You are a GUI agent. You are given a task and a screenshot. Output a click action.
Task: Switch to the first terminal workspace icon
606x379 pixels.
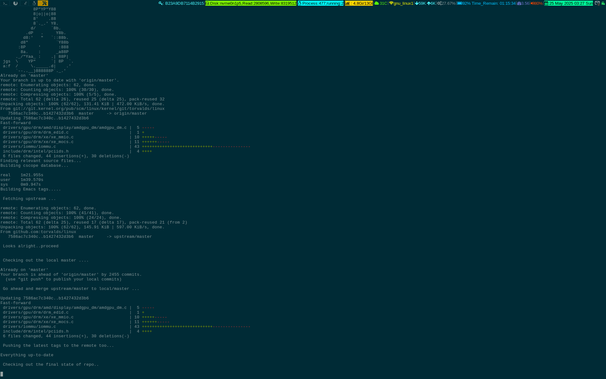pos(5,3)
